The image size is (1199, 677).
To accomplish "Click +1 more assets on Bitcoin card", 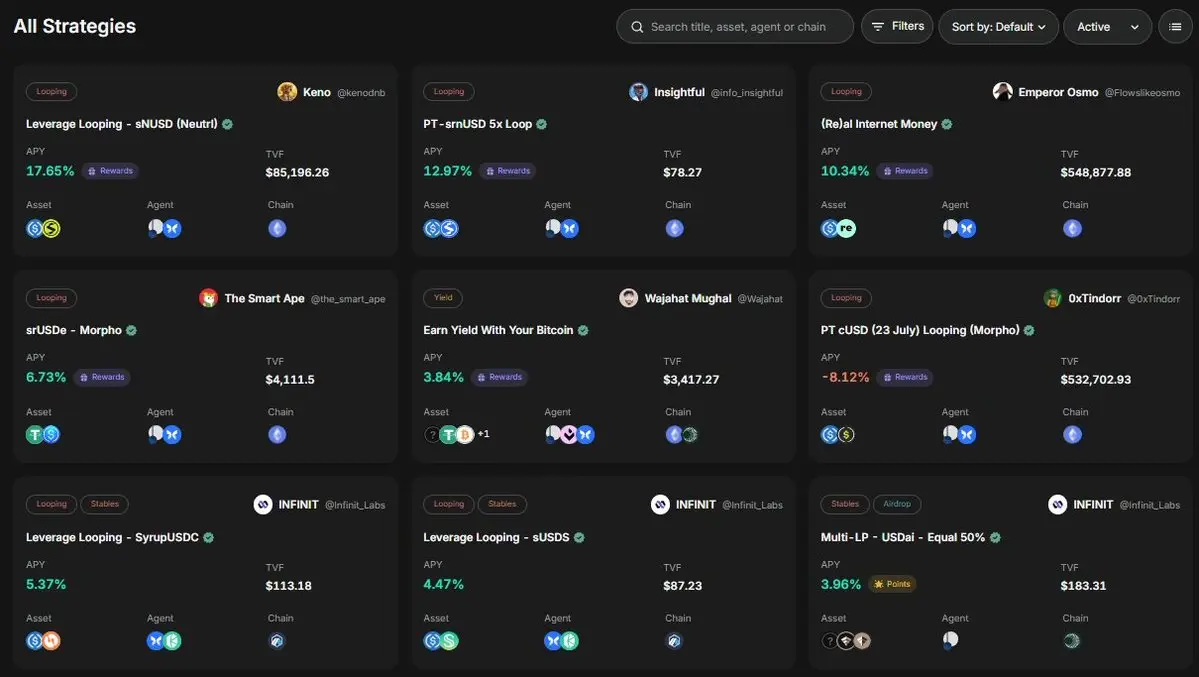I will point(483,434).
